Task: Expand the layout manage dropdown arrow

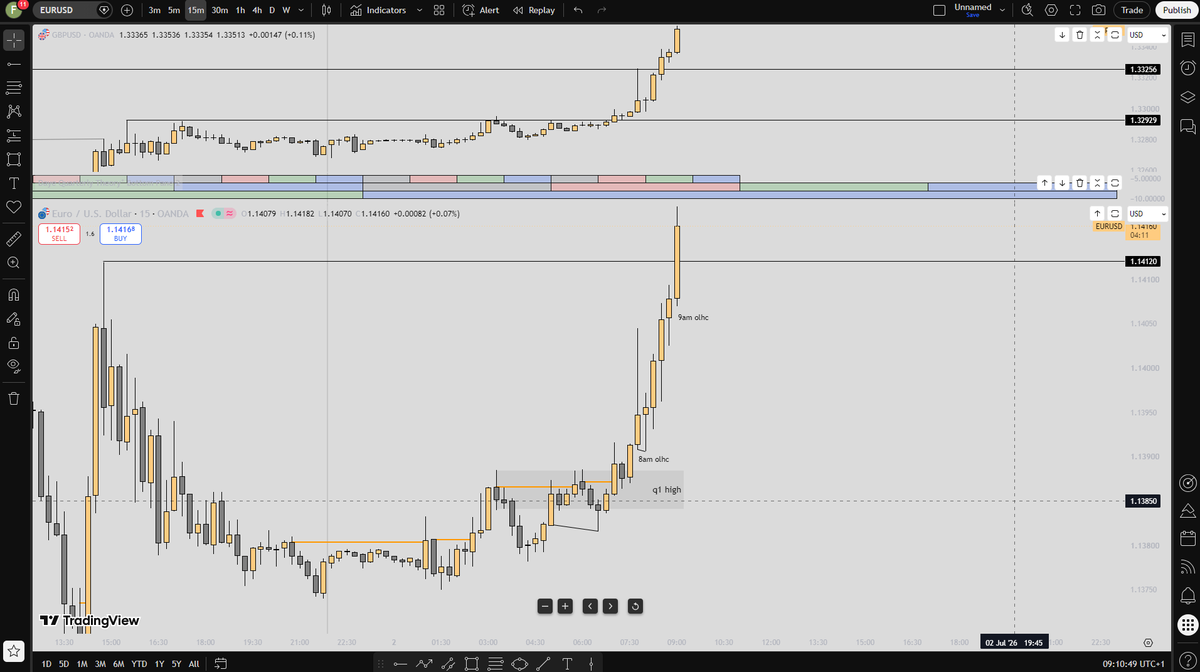Action: (x=1003, y=10)
